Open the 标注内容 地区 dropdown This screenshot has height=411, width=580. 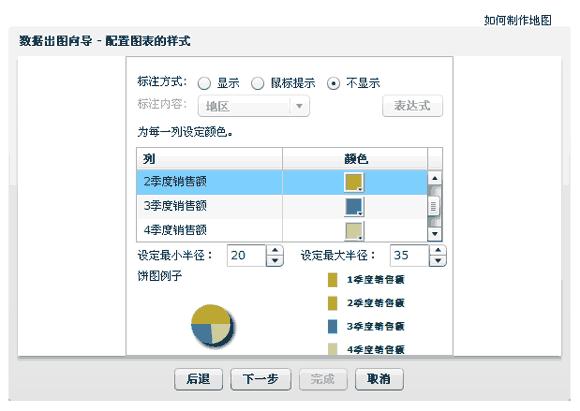click(x=254, y=107)
